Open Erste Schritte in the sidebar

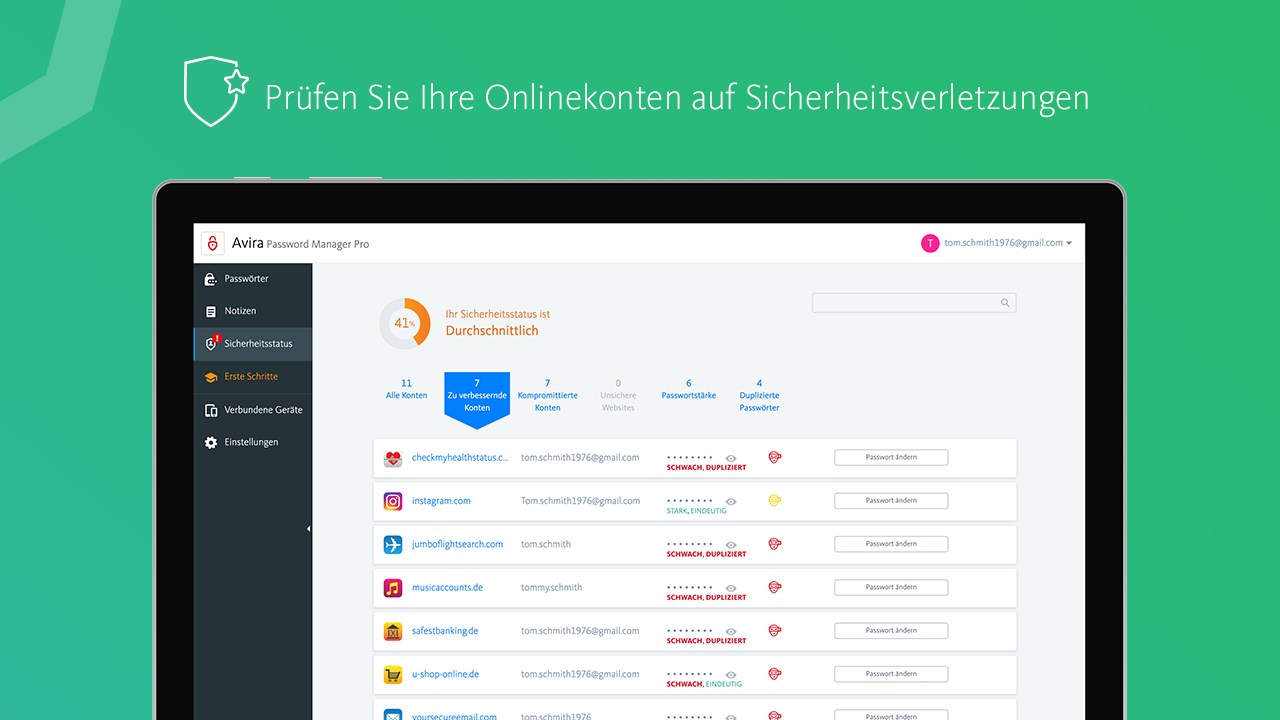point(253,377)
